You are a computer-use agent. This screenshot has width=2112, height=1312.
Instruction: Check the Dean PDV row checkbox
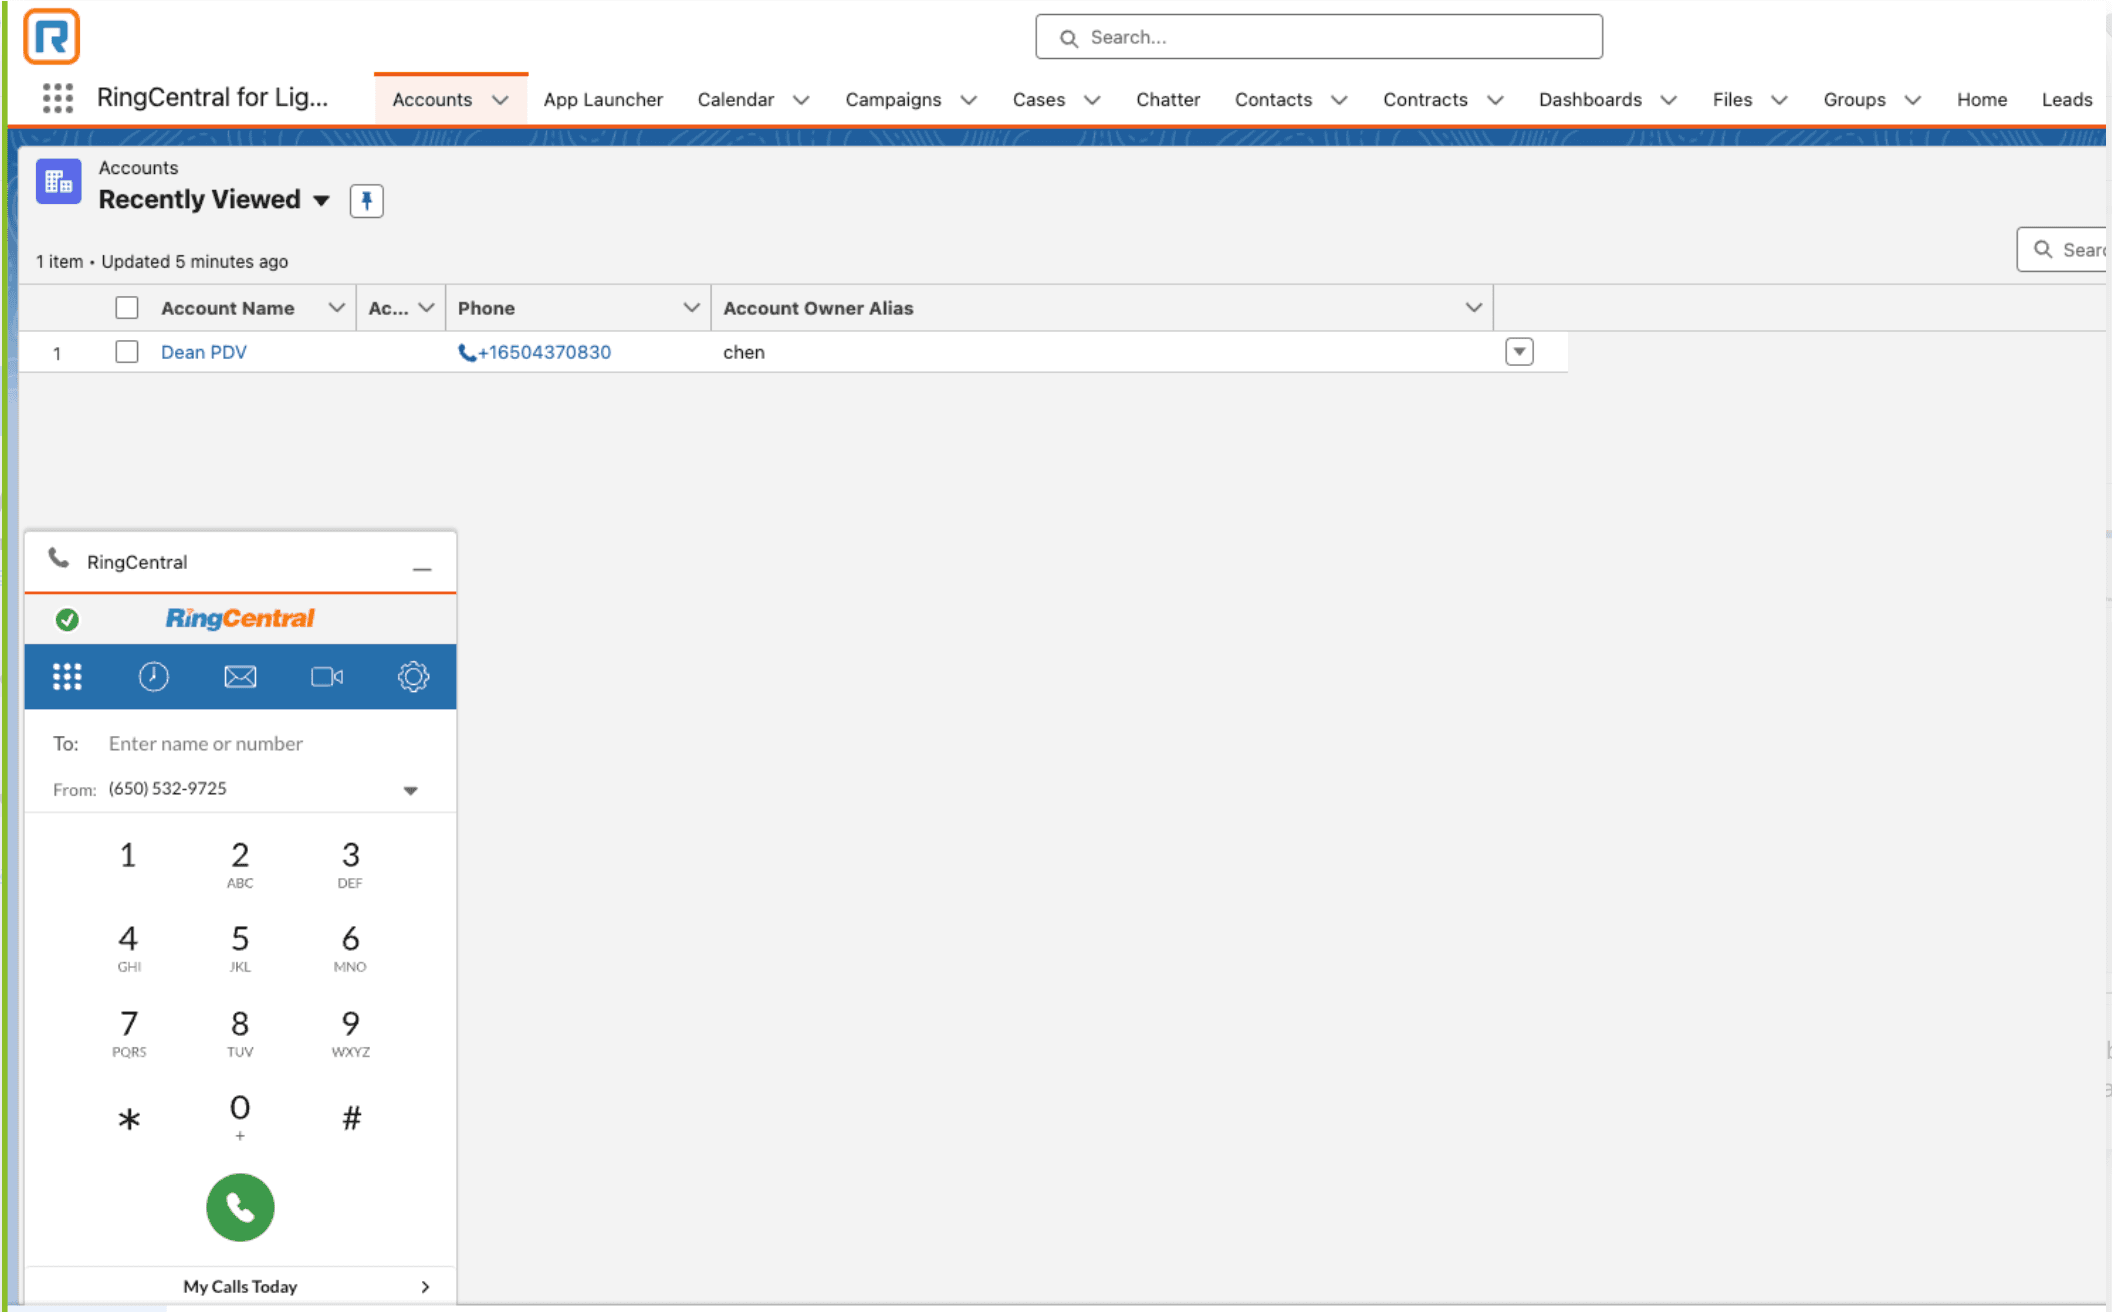pos(126,352)
